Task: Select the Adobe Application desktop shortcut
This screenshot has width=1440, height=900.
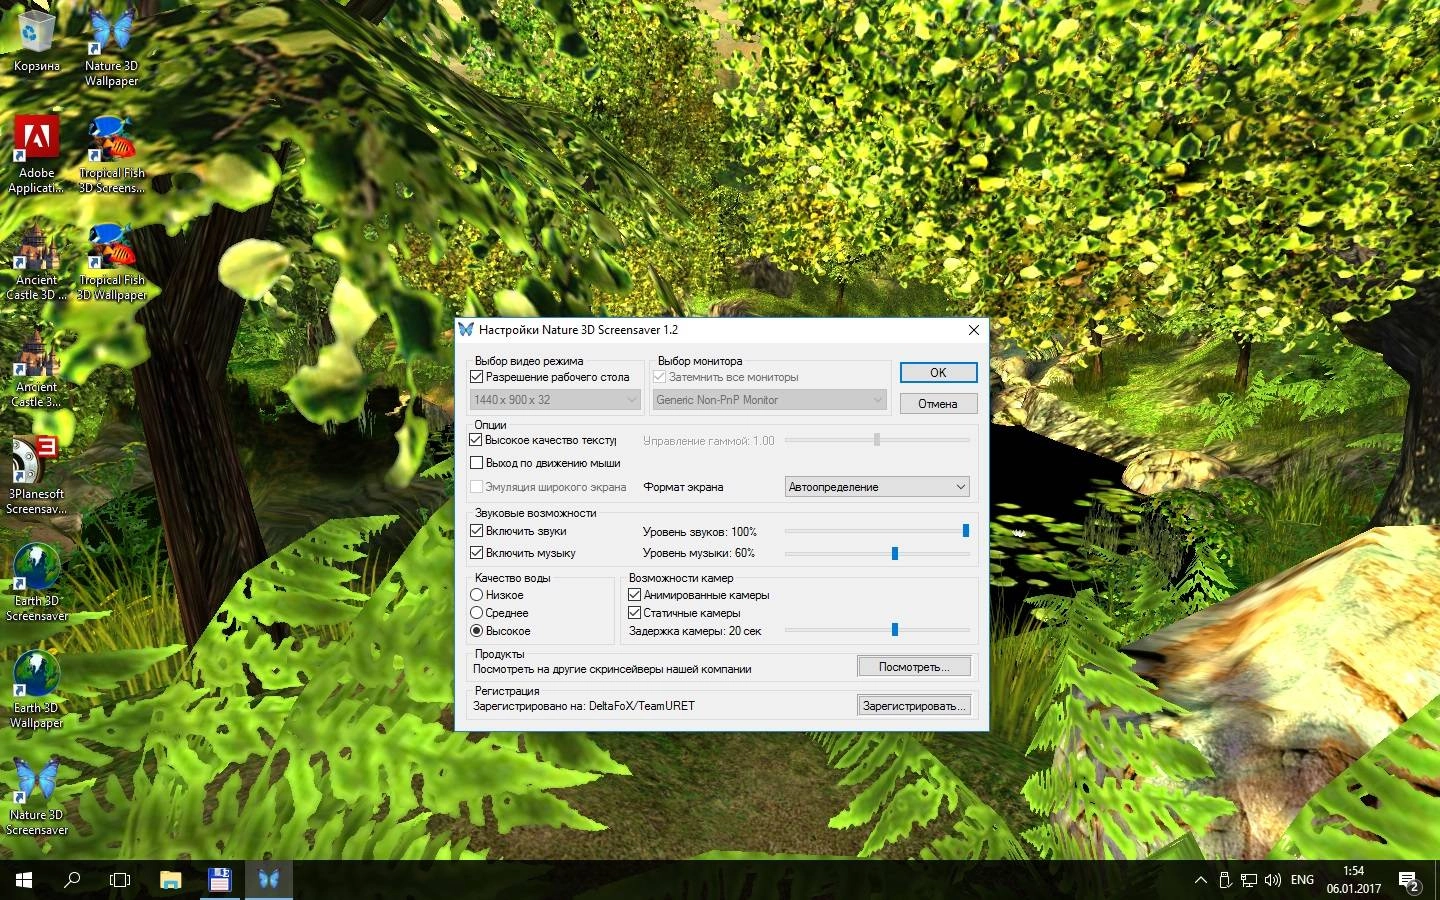Action: point(37,153)
